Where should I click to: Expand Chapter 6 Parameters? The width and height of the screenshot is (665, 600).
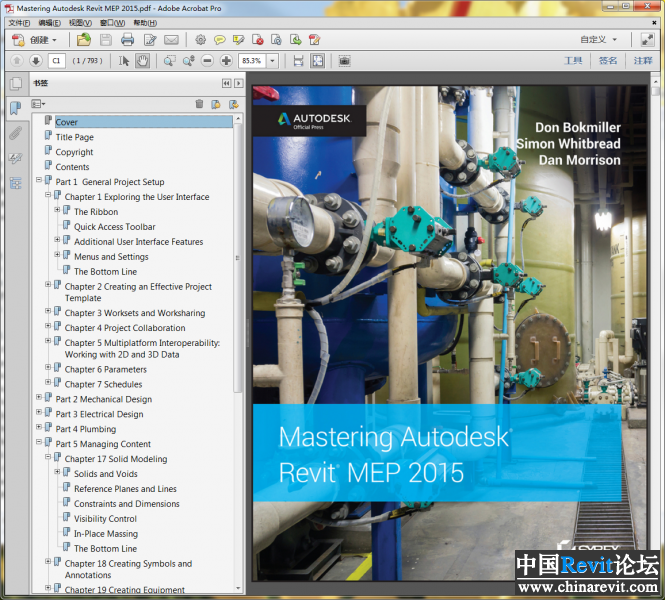point(48,368)
